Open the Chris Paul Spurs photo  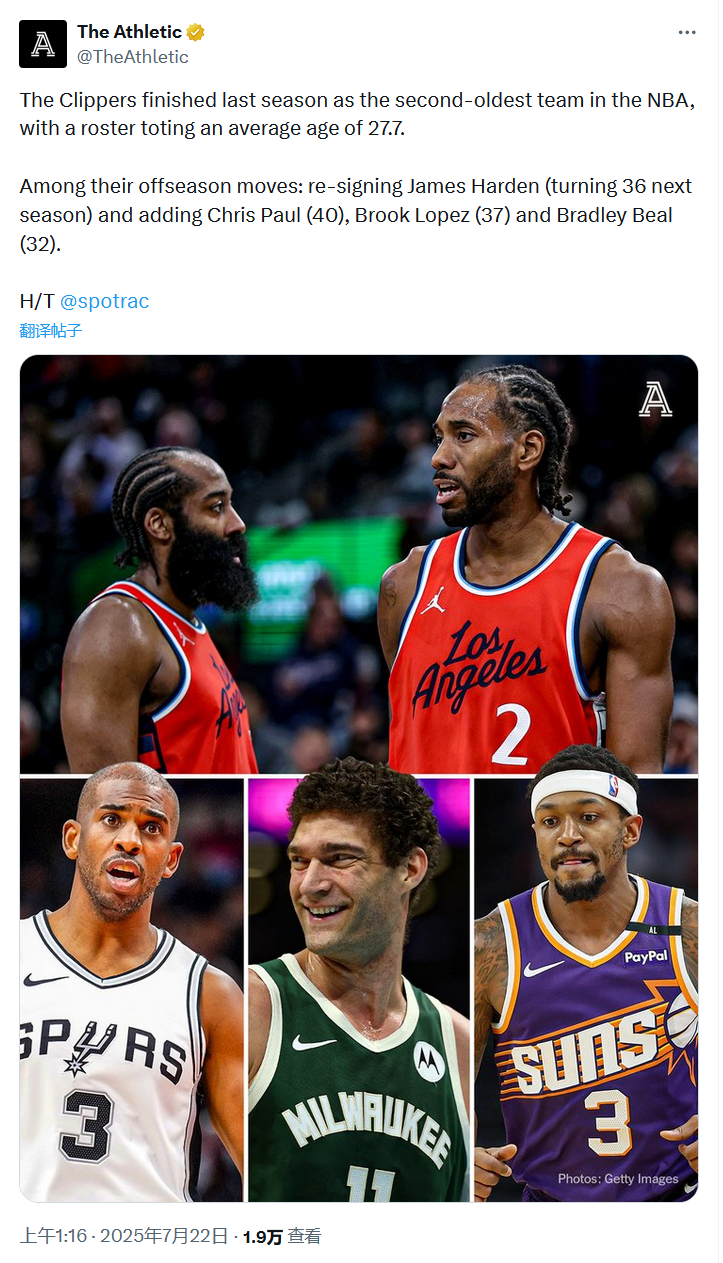point(131,990)
